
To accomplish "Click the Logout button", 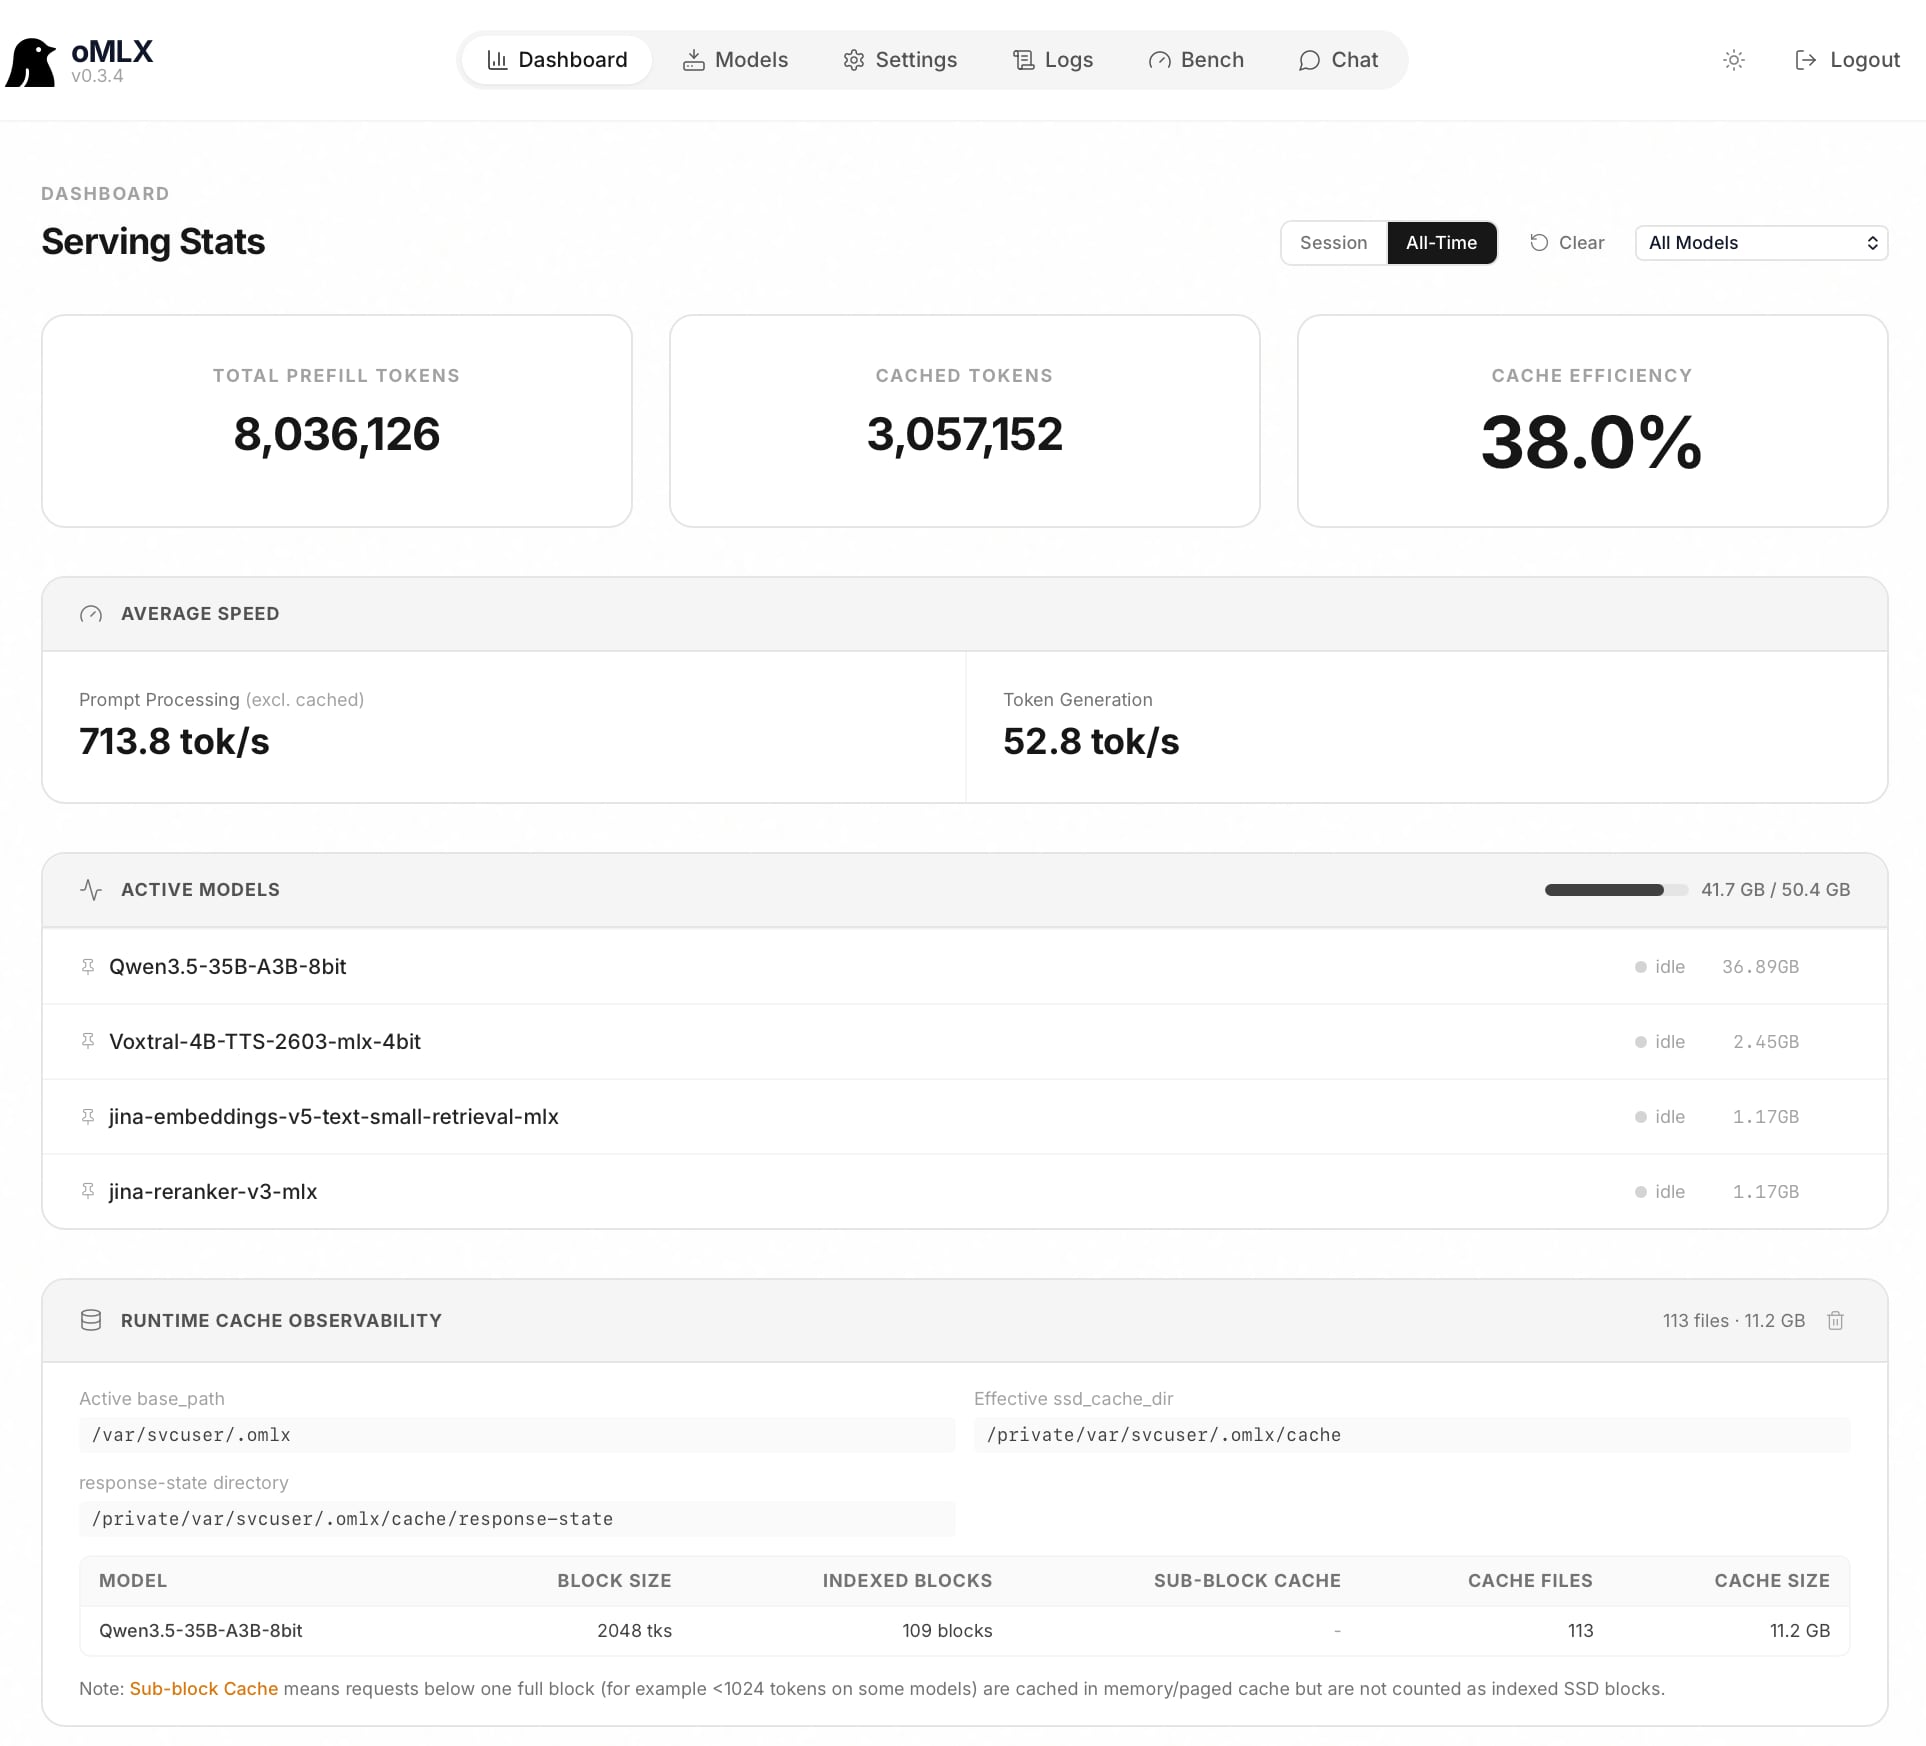I will [1847, 60].
